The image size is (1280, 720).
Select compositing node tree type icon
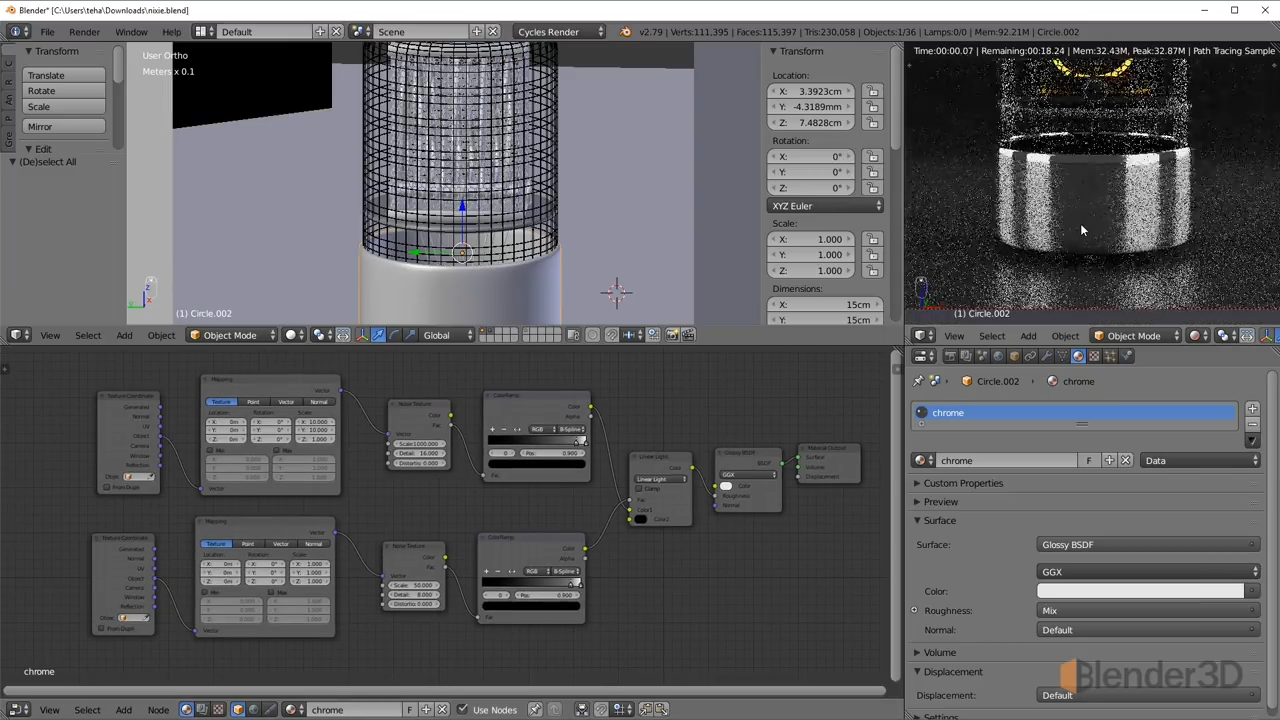point(202,710)
